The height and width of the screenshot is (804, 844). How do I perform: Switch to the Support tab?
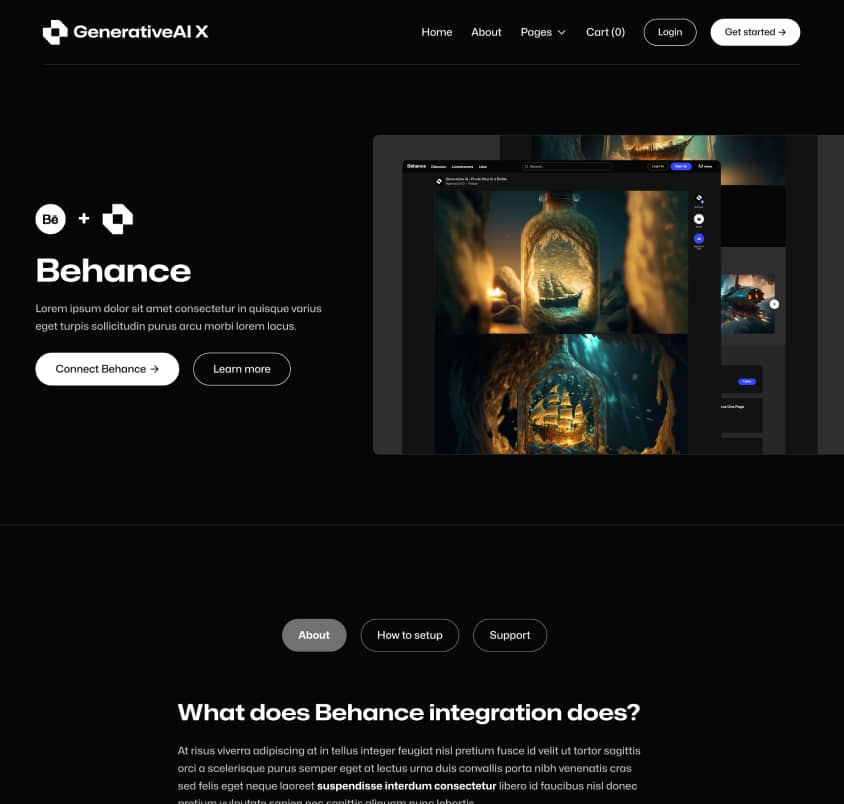coord(510,635)
